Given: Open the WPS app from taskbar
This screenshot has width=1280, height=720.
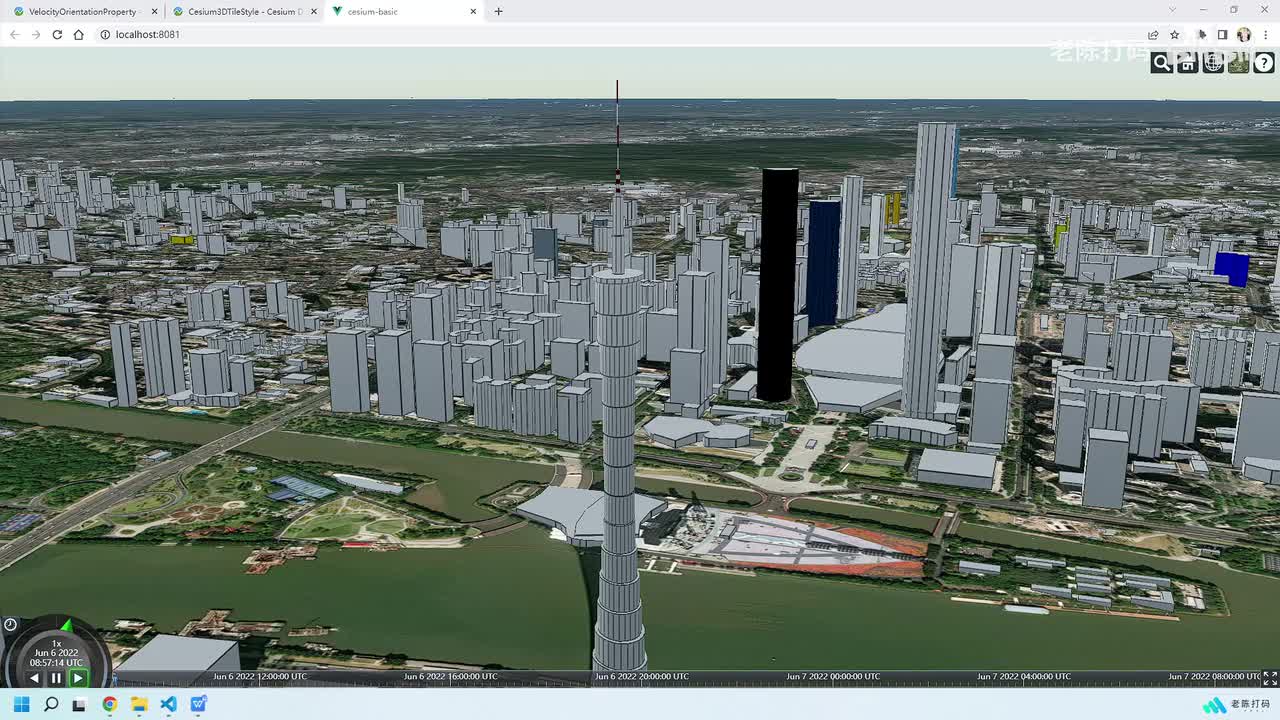Looking at the screenshot, I should 198,704.
